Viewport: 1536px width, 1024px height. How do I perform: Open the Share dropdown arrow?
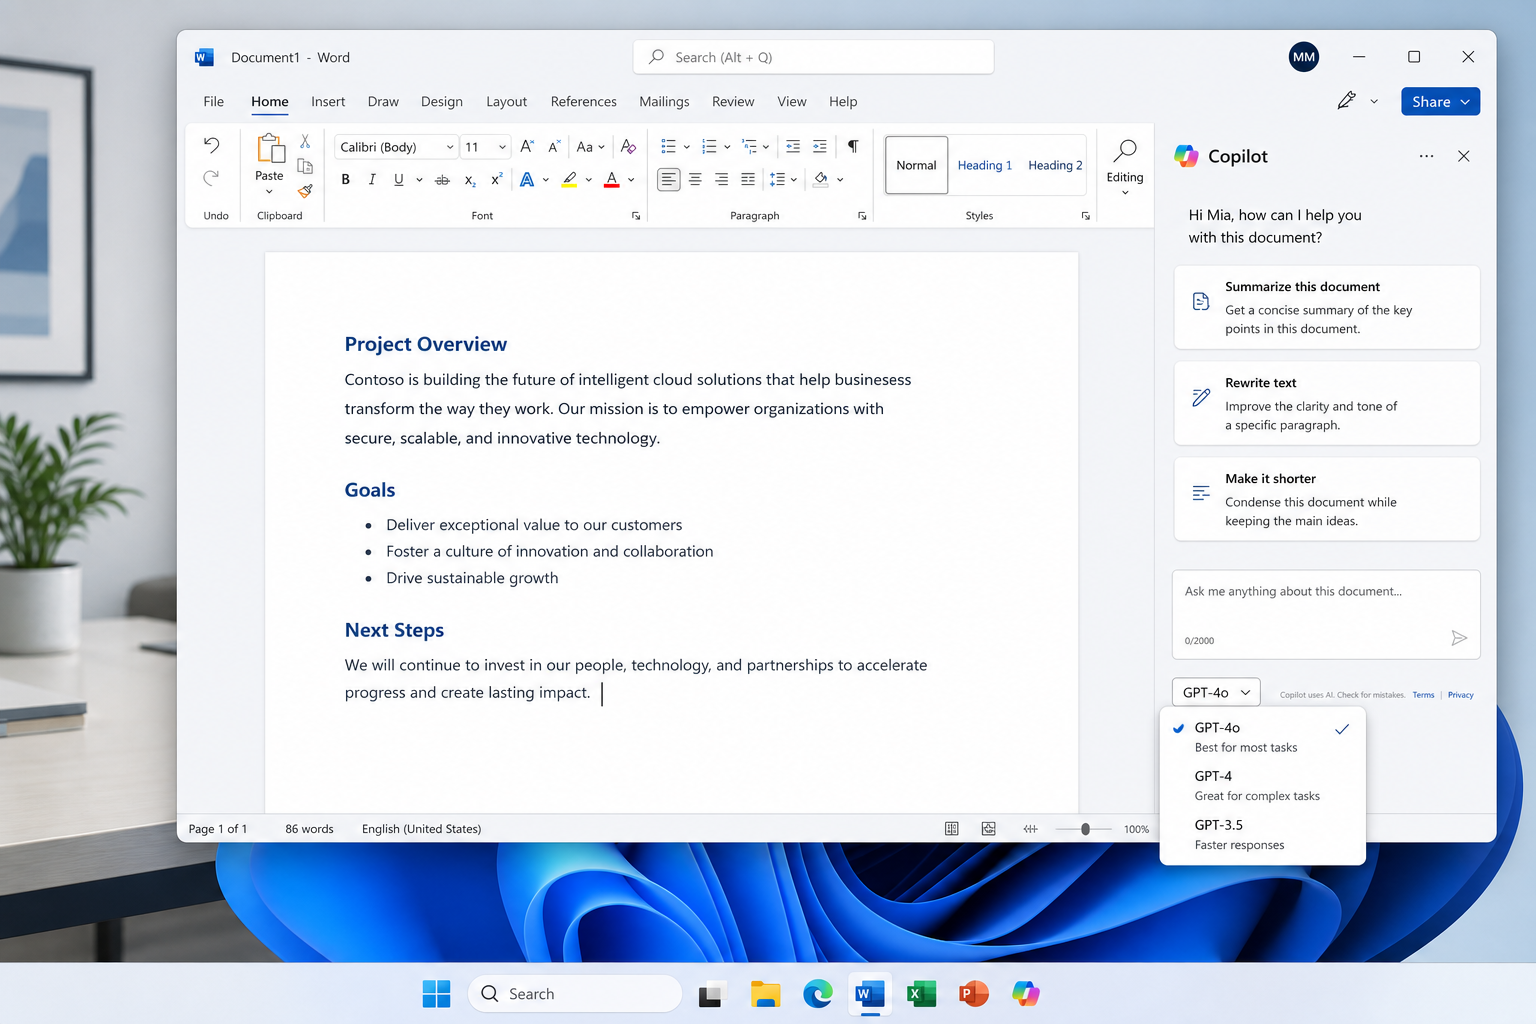[x=1465, y=102]
